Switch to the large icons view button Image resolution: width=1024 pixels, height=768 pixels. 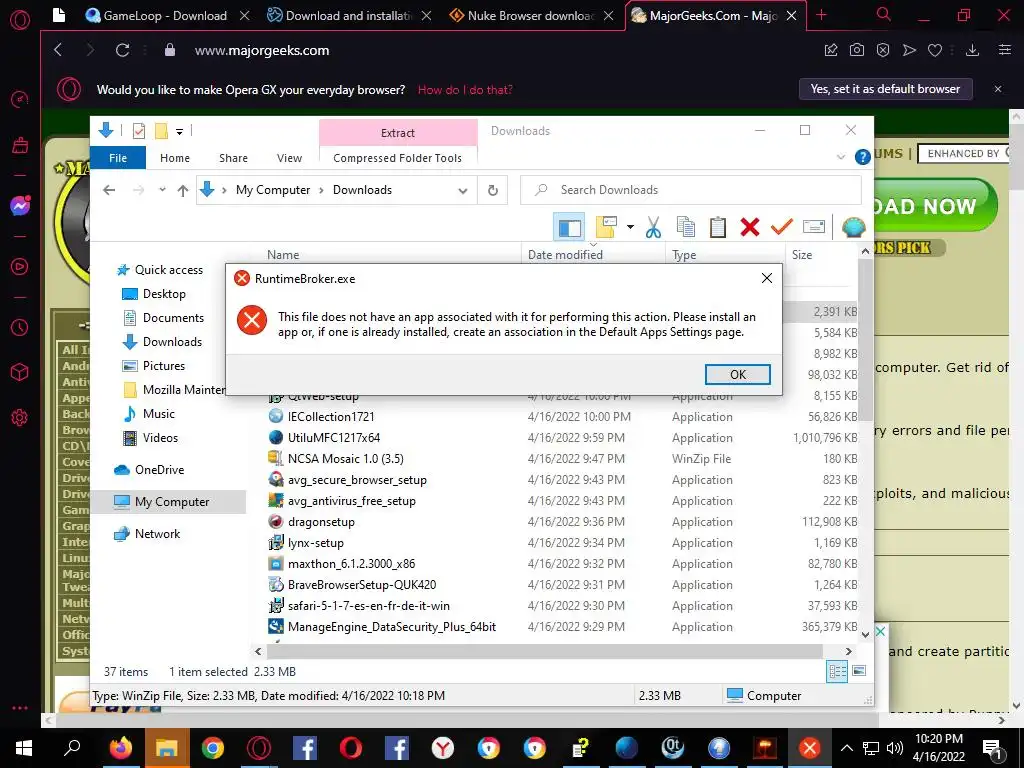pyautogui.click(x=859, y=671)
